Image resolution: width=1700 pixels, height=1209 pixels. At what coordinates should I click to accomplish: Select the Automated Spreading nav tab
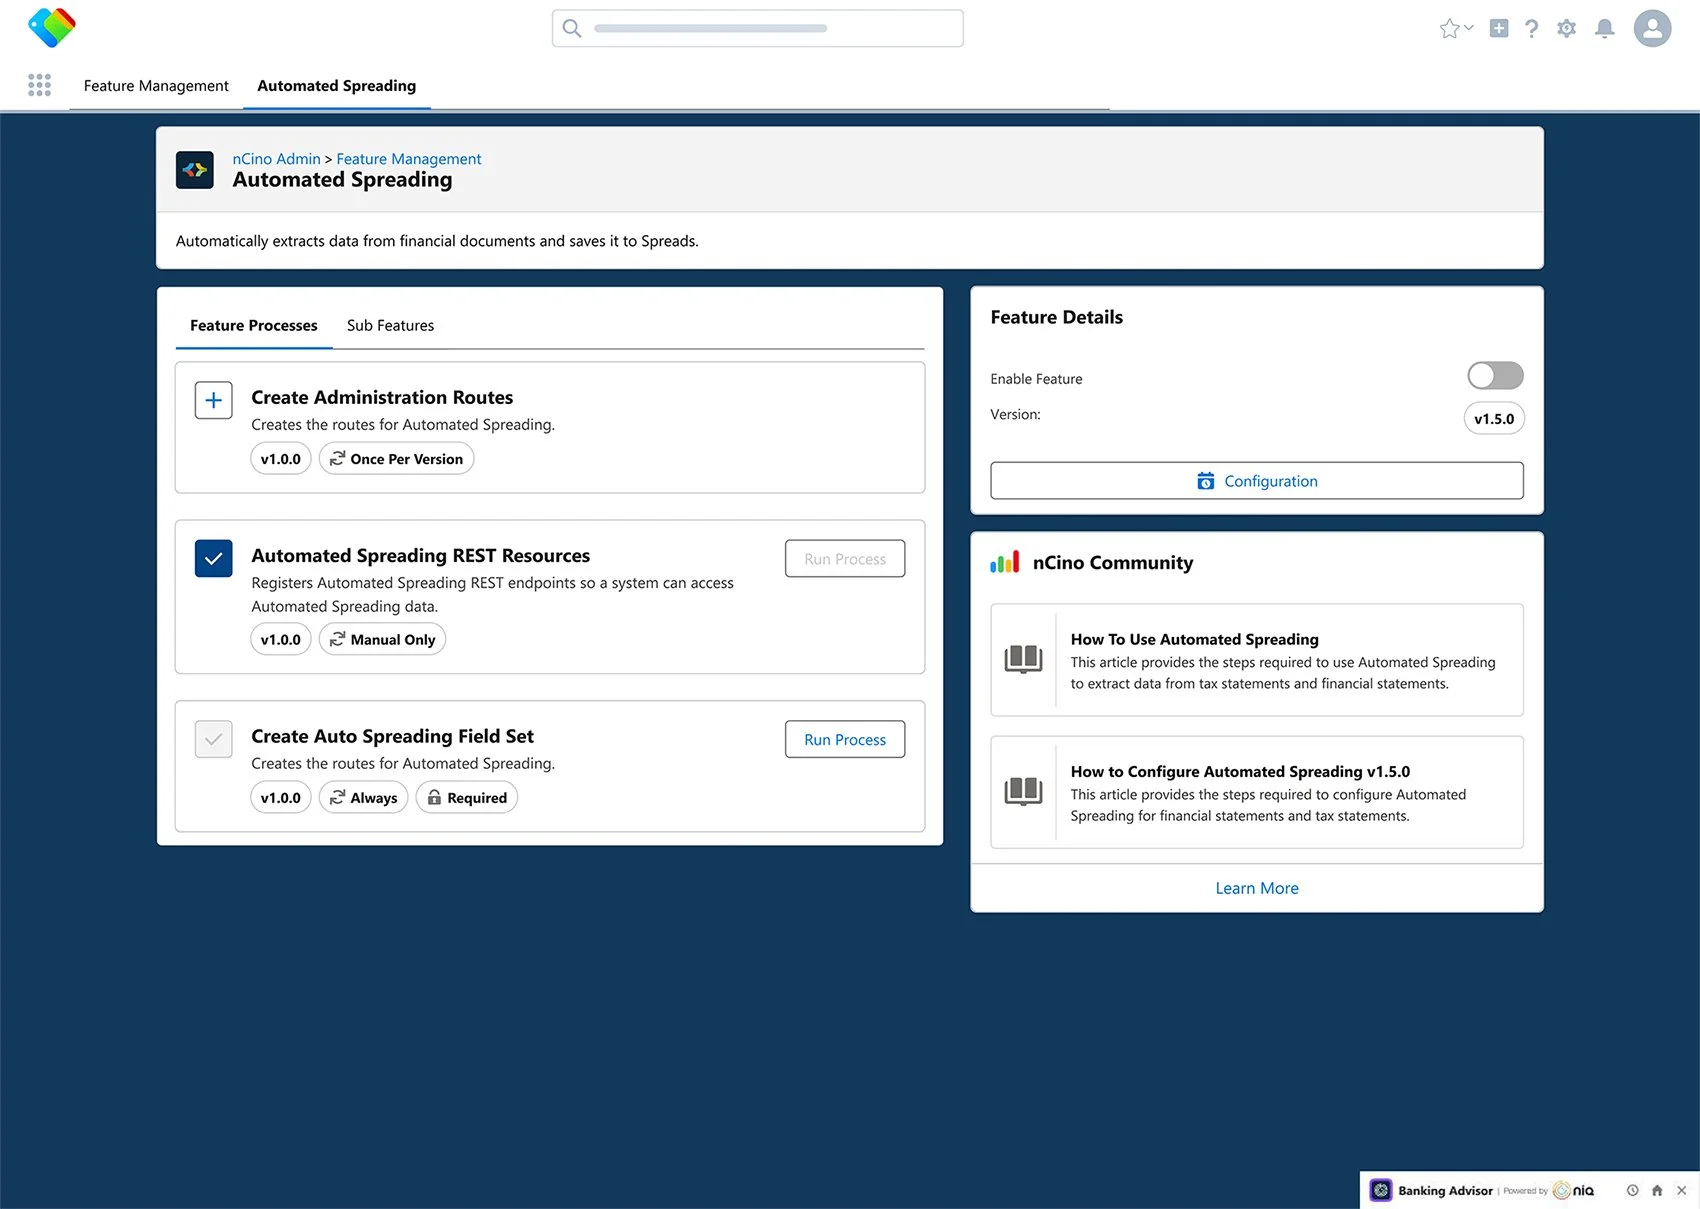(x=337, y=86)
